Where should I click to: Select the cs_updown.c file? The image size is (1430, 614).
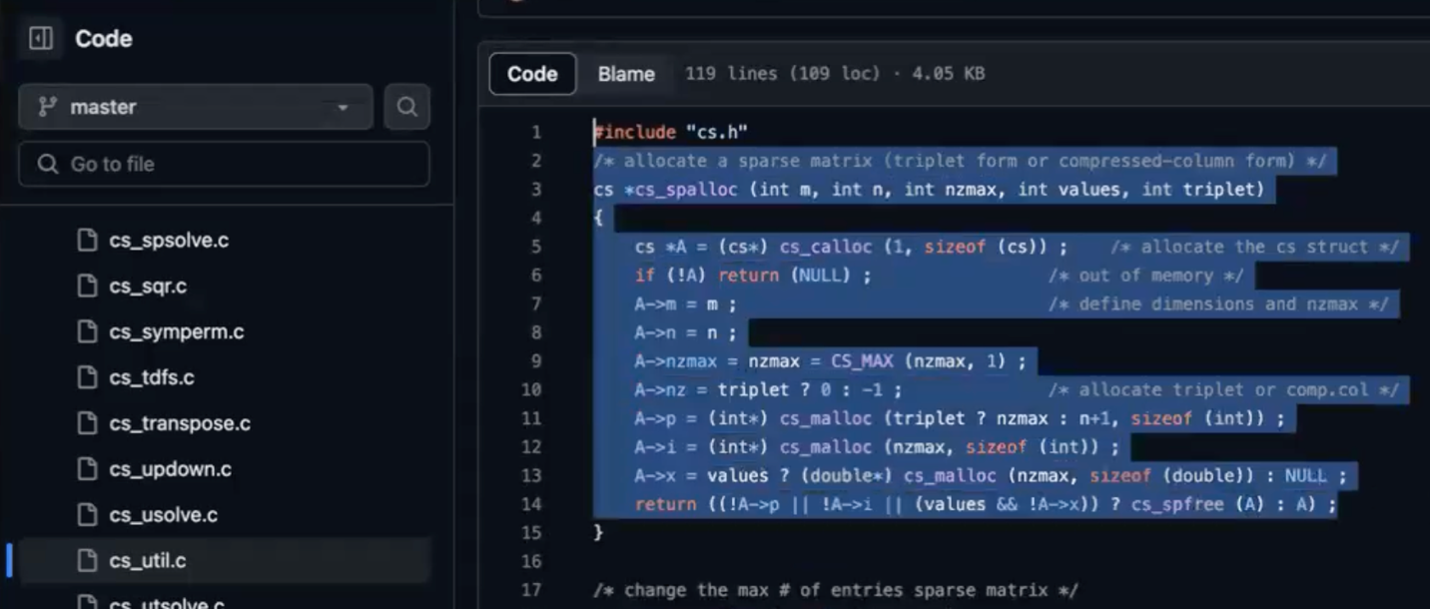click(170, 470)
